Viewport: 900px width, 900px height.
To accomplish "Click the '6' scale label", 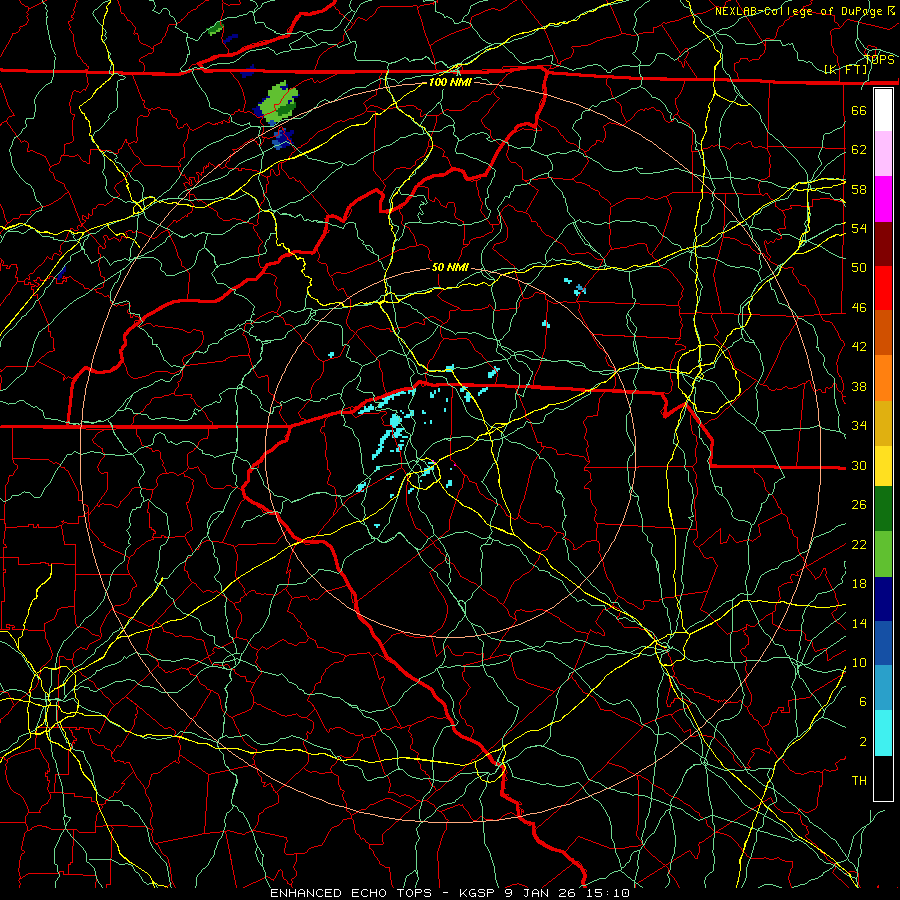I will pos(863,702).
